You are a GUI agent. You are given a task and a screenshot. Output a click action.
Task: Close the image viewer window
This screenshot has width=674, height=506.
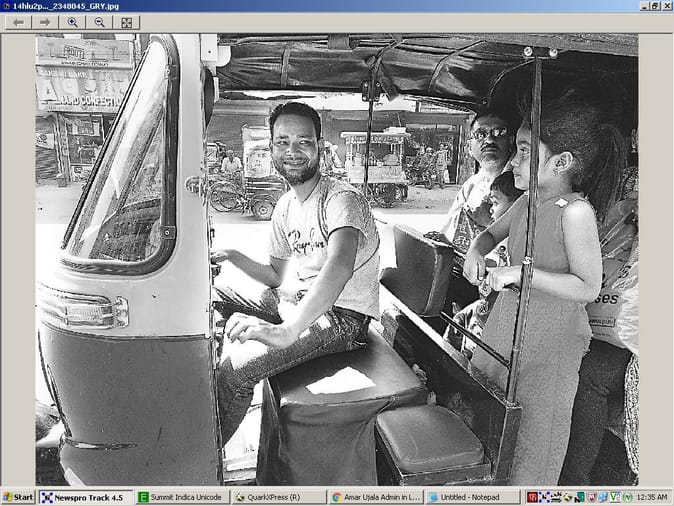click(x=667, y=6)
